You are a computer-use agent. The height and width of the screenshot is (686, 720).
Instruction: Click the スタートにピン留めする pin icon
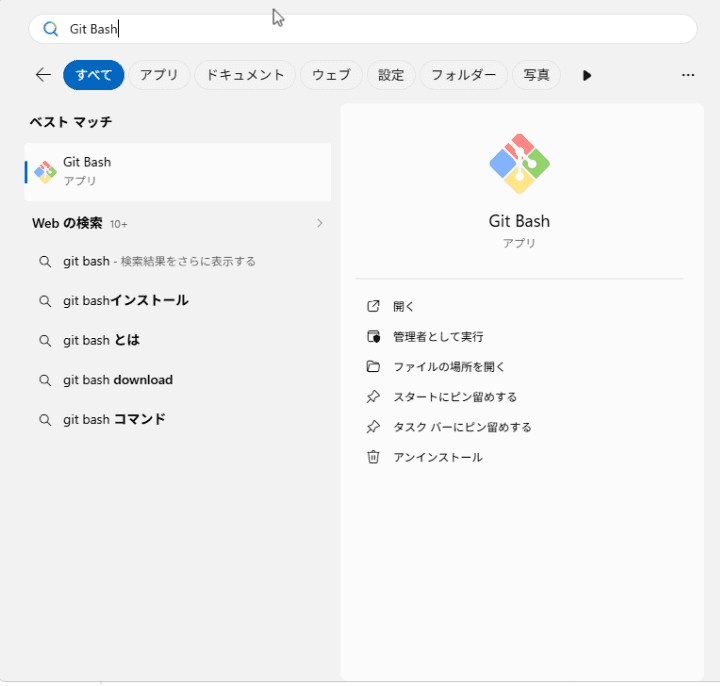(x=373, y=397)
